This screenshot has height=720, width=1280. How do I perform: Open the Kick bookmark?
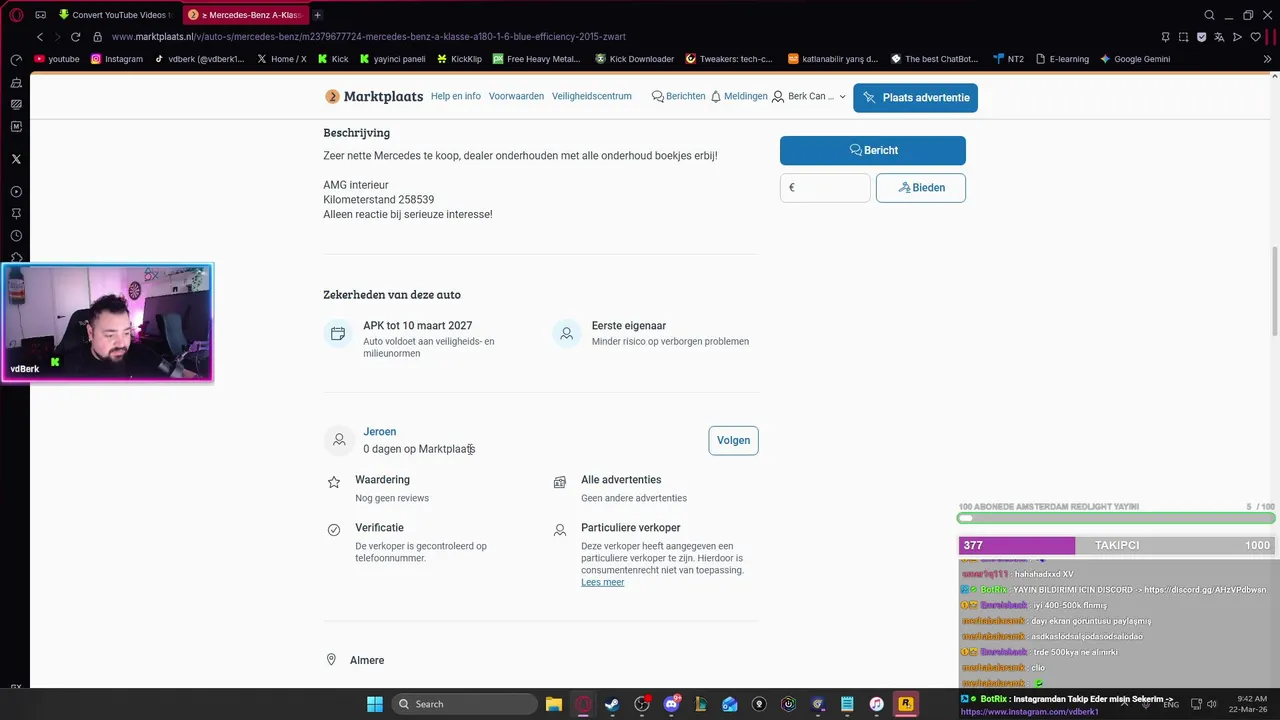(x=333, y=59)
